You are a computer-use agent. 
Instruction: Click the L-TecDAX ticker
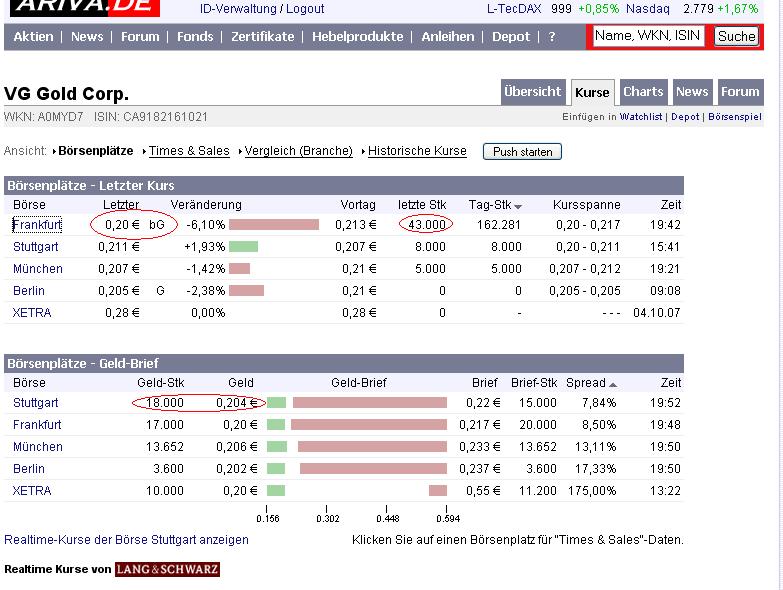(553, 8)
